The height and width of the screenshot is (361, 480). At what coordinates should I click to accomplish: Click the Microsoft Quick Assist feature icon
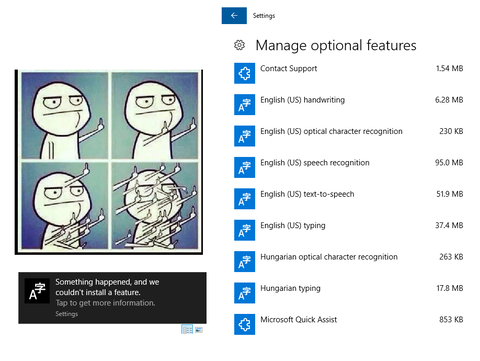click(x=244, y=324)
